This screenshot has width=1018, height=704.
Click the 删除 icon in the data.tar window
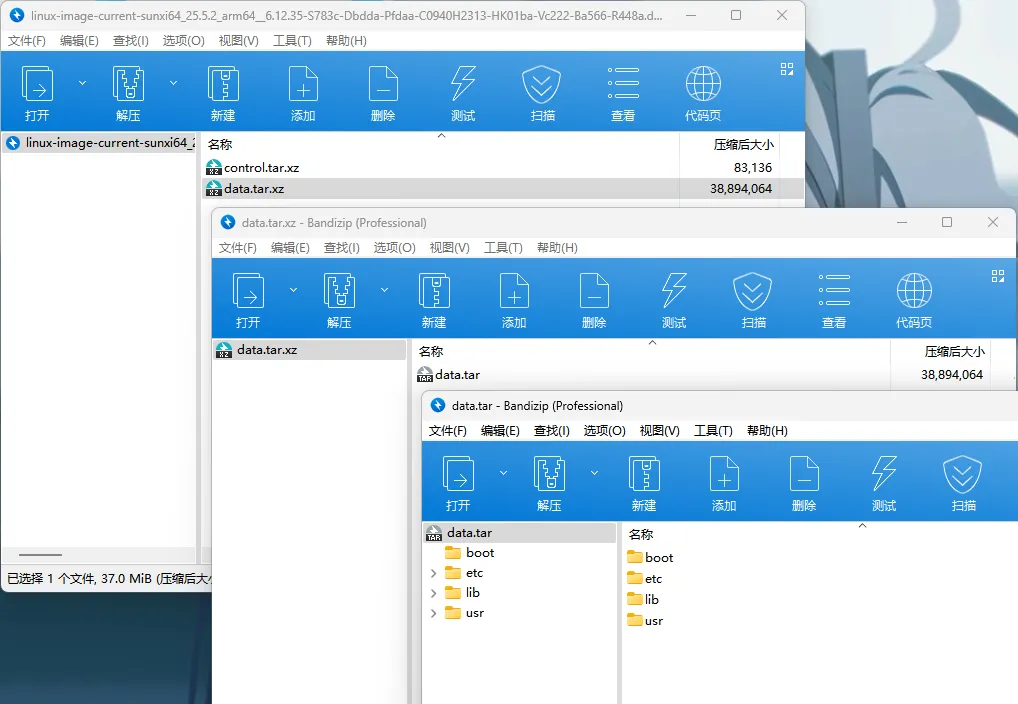(x=803, y=475)
